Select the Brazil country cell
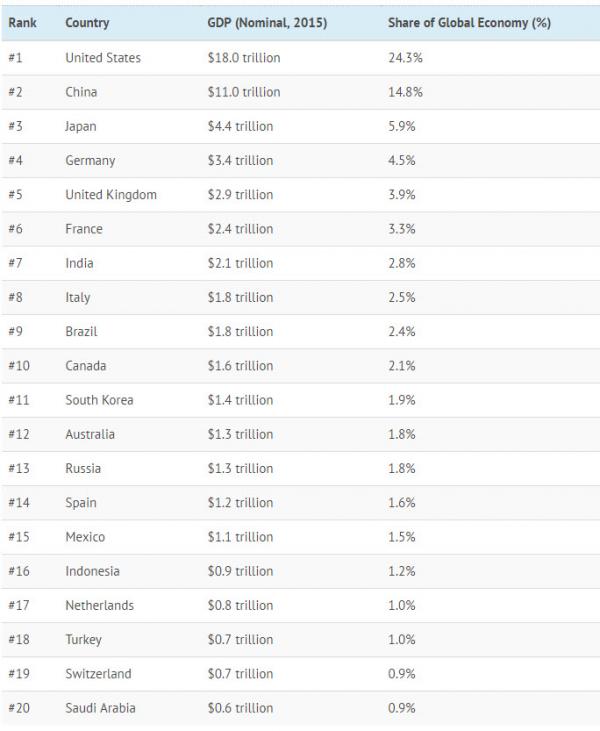The image size is (600, 731). coord(81,332)
